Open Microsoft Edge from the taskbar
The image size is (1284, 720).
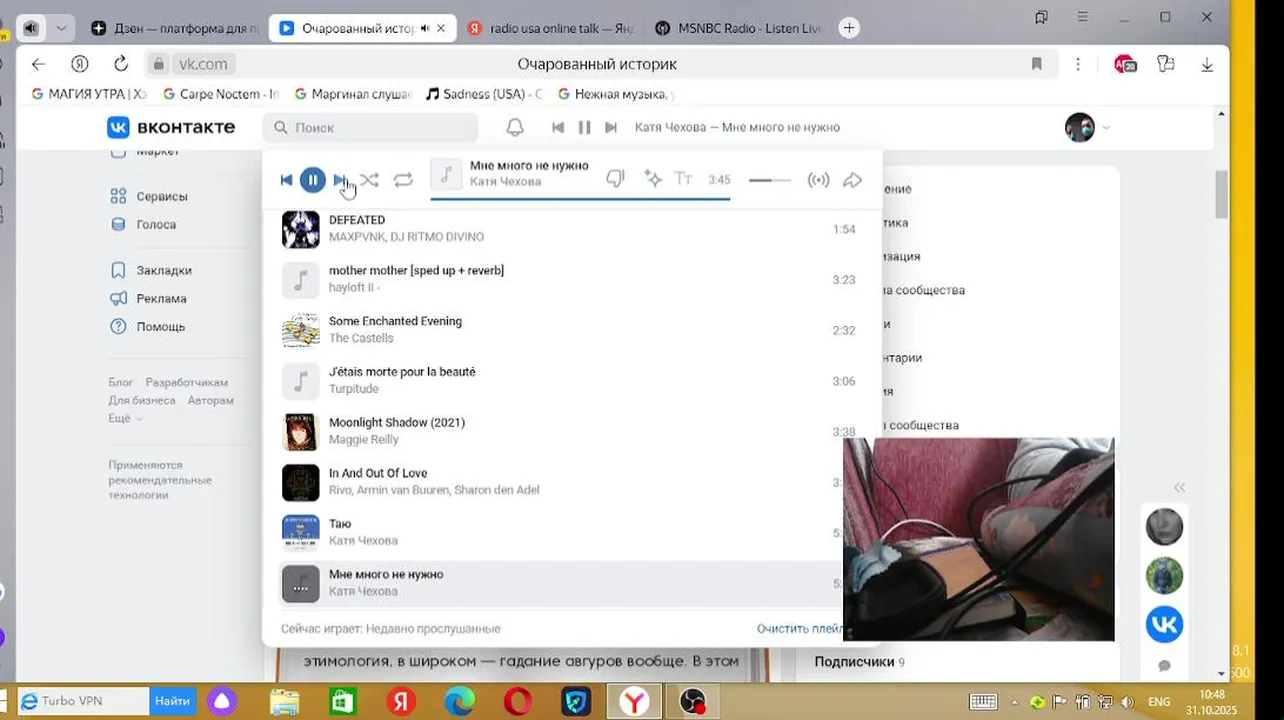click(460, 702)
